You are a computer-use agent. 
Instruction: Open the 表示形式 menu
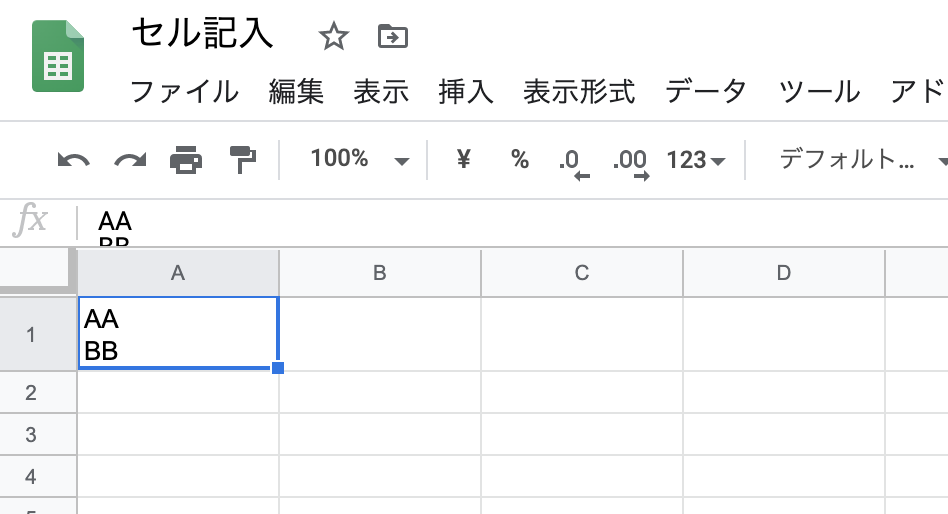(x=579, y=92)
